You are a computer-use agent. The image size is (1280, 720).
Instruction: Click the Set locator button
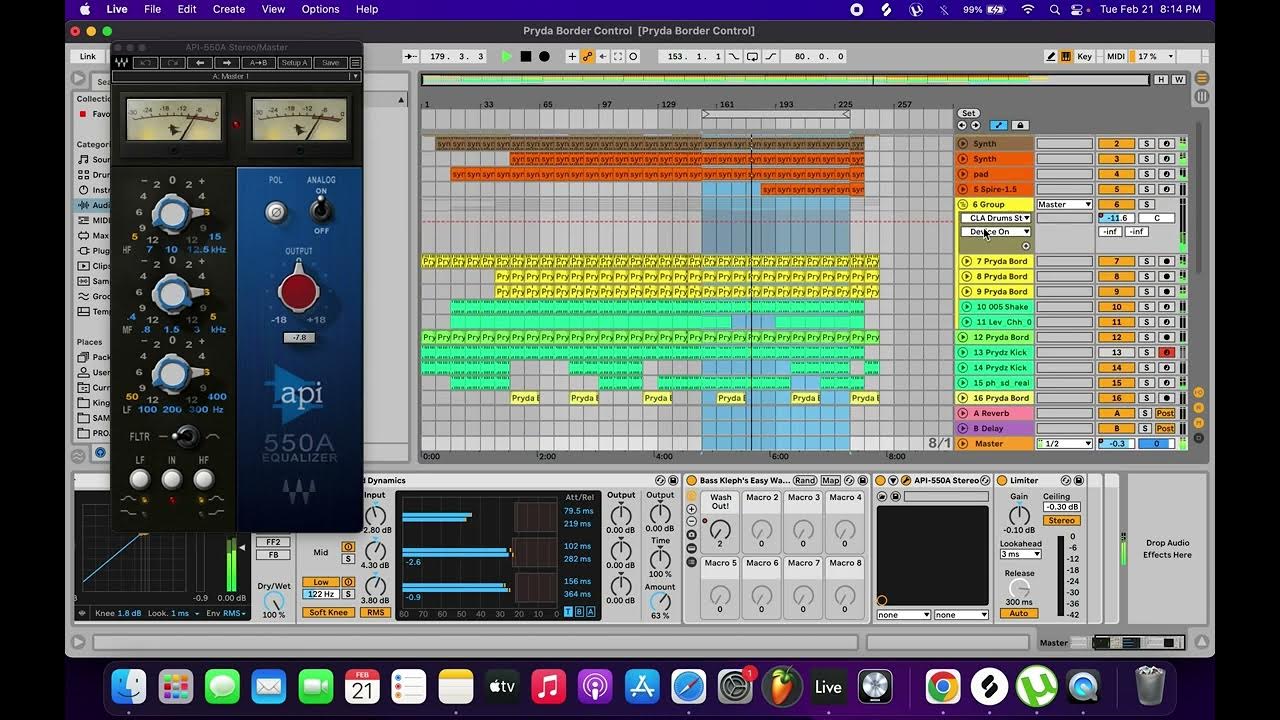click(x=968, y=113)
